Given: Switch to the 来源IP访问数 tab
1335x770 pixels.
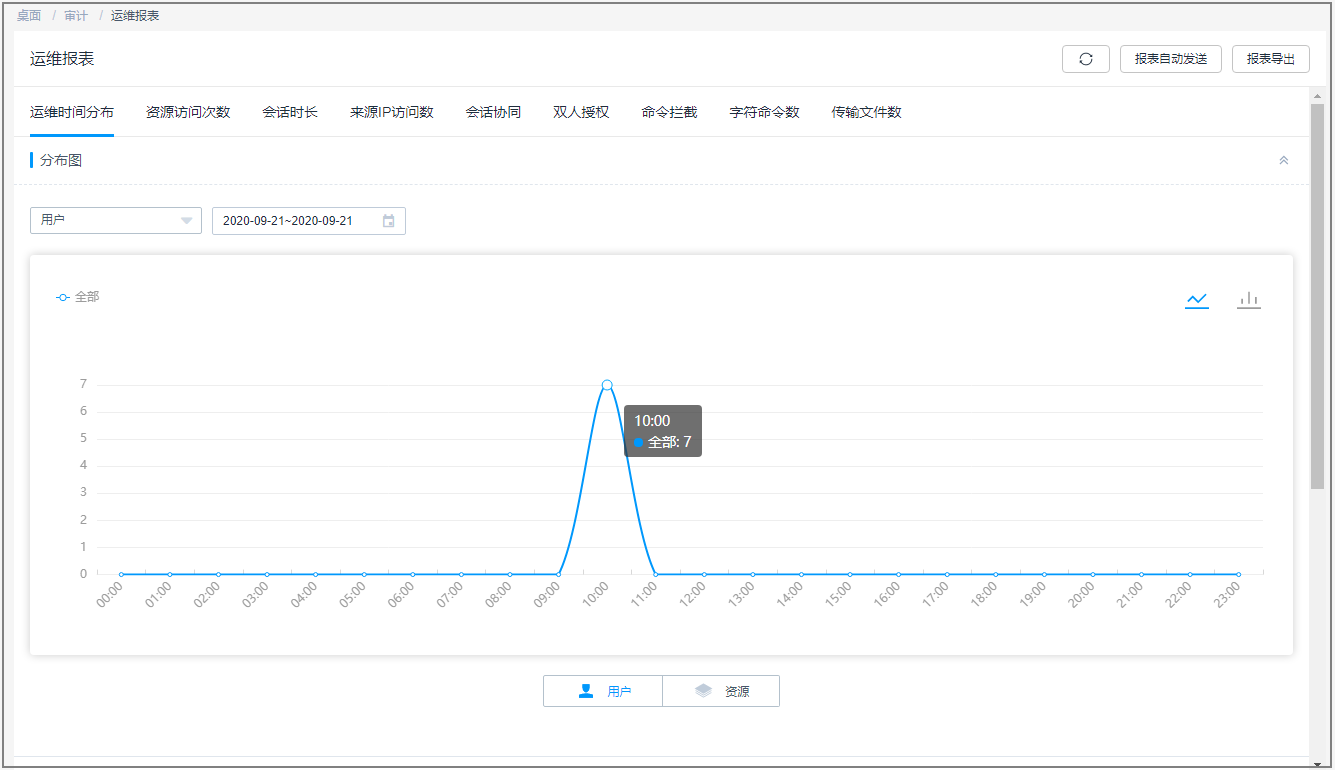Looking at the screenshot, I should (392, 112).
